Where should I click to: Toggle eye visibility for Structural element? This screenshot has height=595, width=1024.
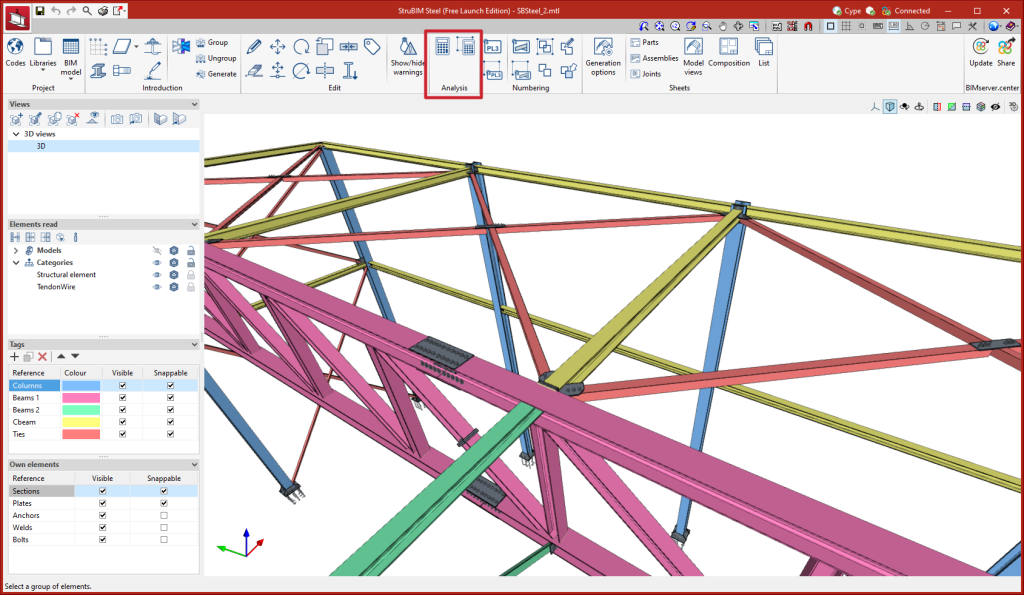[x=157, y=275]
